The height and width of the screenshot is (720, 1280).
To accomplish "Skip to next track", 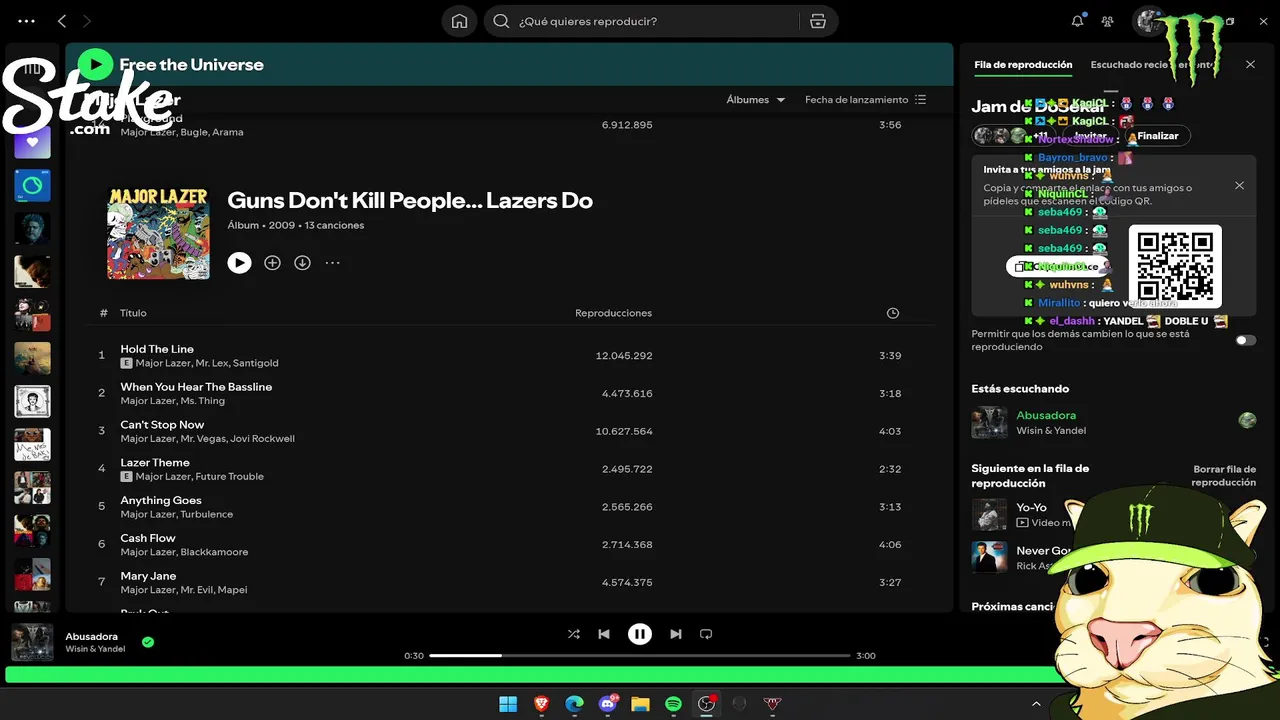I will tap(676, 634).
